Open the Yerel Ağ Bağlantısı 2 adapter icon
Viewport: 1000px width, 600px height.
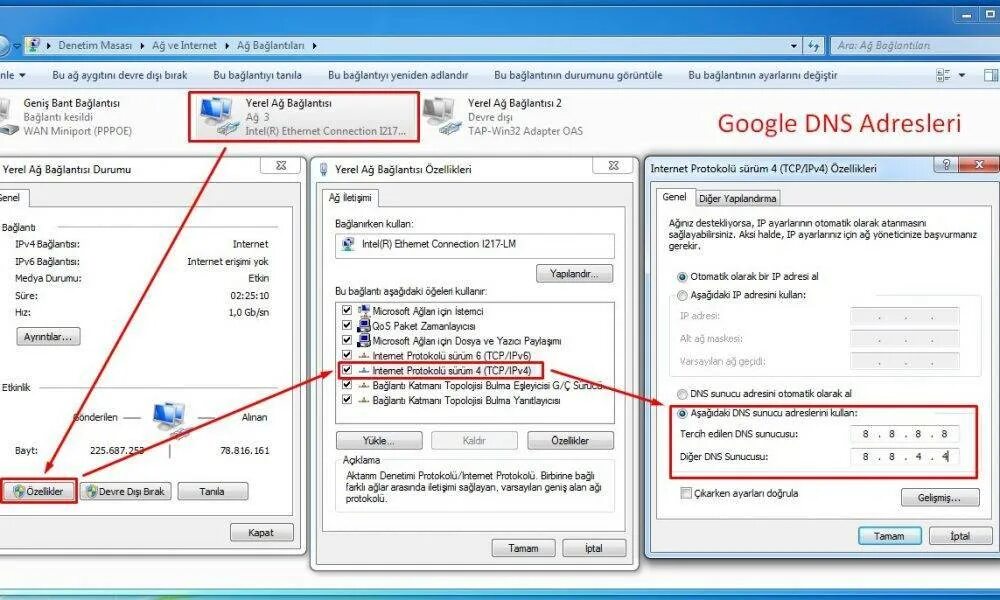(x=442, y=115)
